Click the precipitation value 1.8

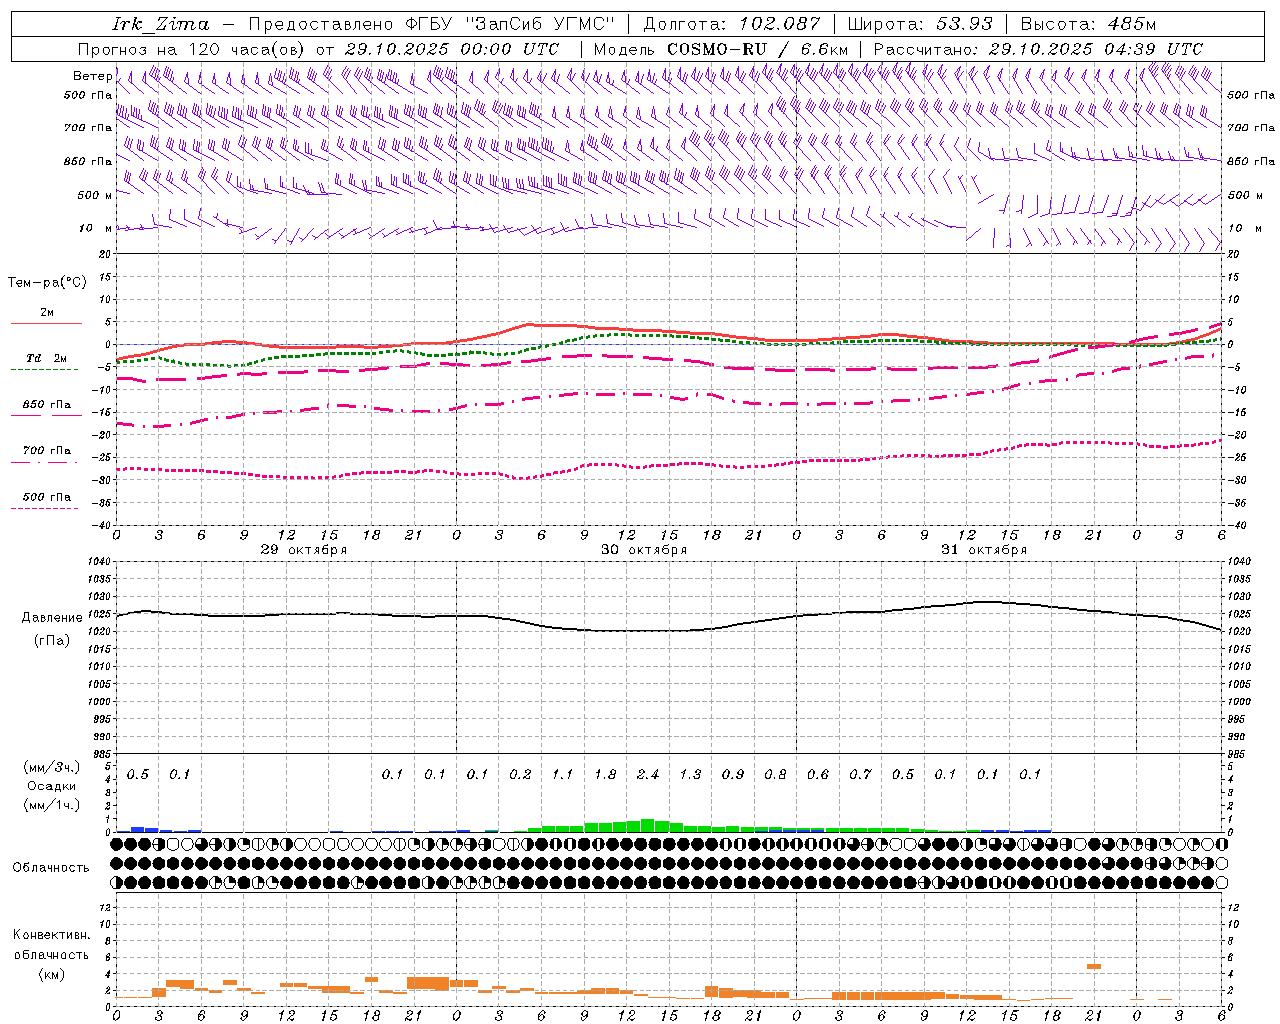click(605, 774)
